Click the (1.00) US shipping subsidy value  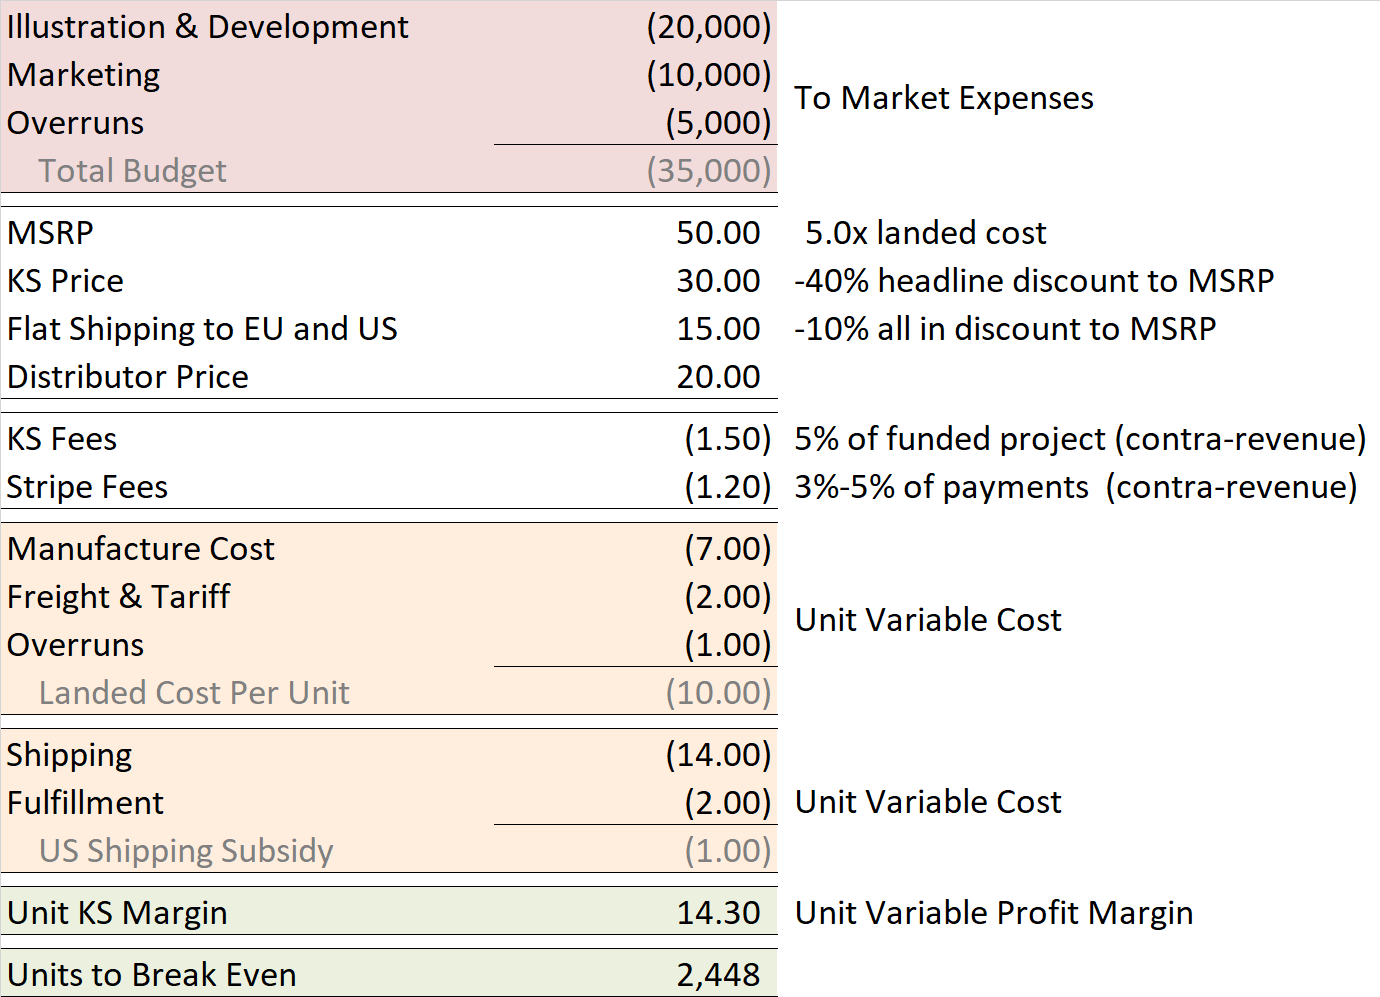click(x=728, y=851)
